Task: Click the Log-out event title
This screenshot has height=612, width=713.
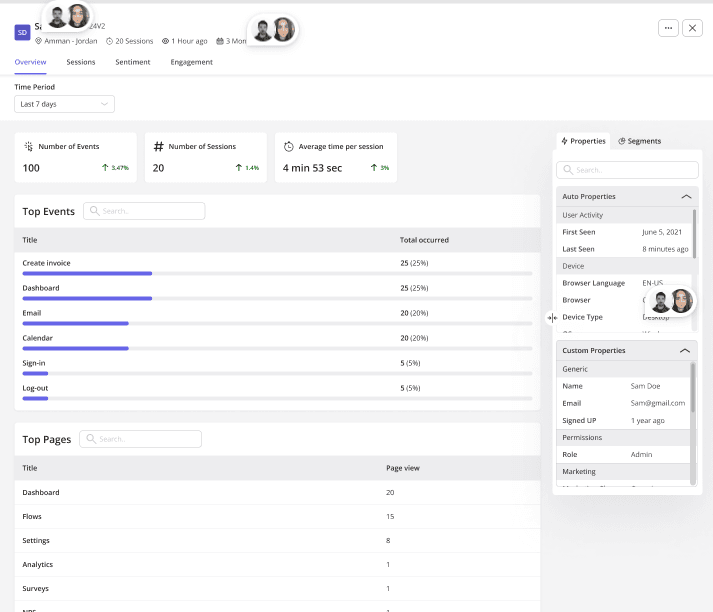Action: click(35, 388)
